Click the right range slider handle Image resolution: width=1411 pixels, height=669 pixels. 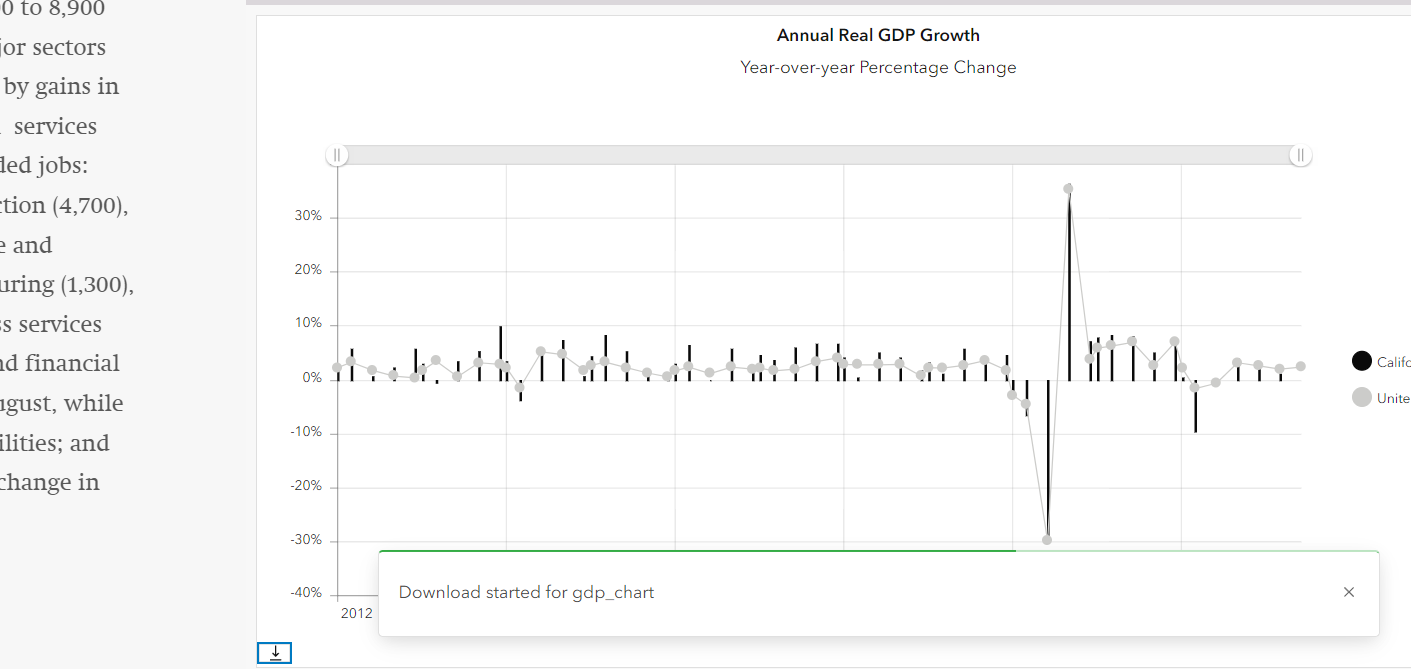(x=1300, y=155)
